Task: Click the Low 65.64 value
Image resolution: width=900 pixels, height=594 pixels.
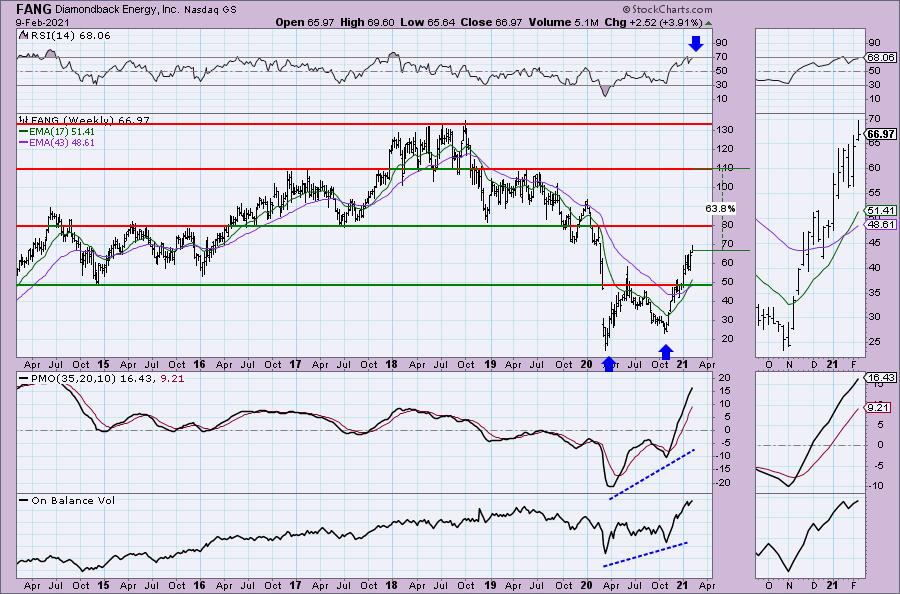Action: [428, 22]
